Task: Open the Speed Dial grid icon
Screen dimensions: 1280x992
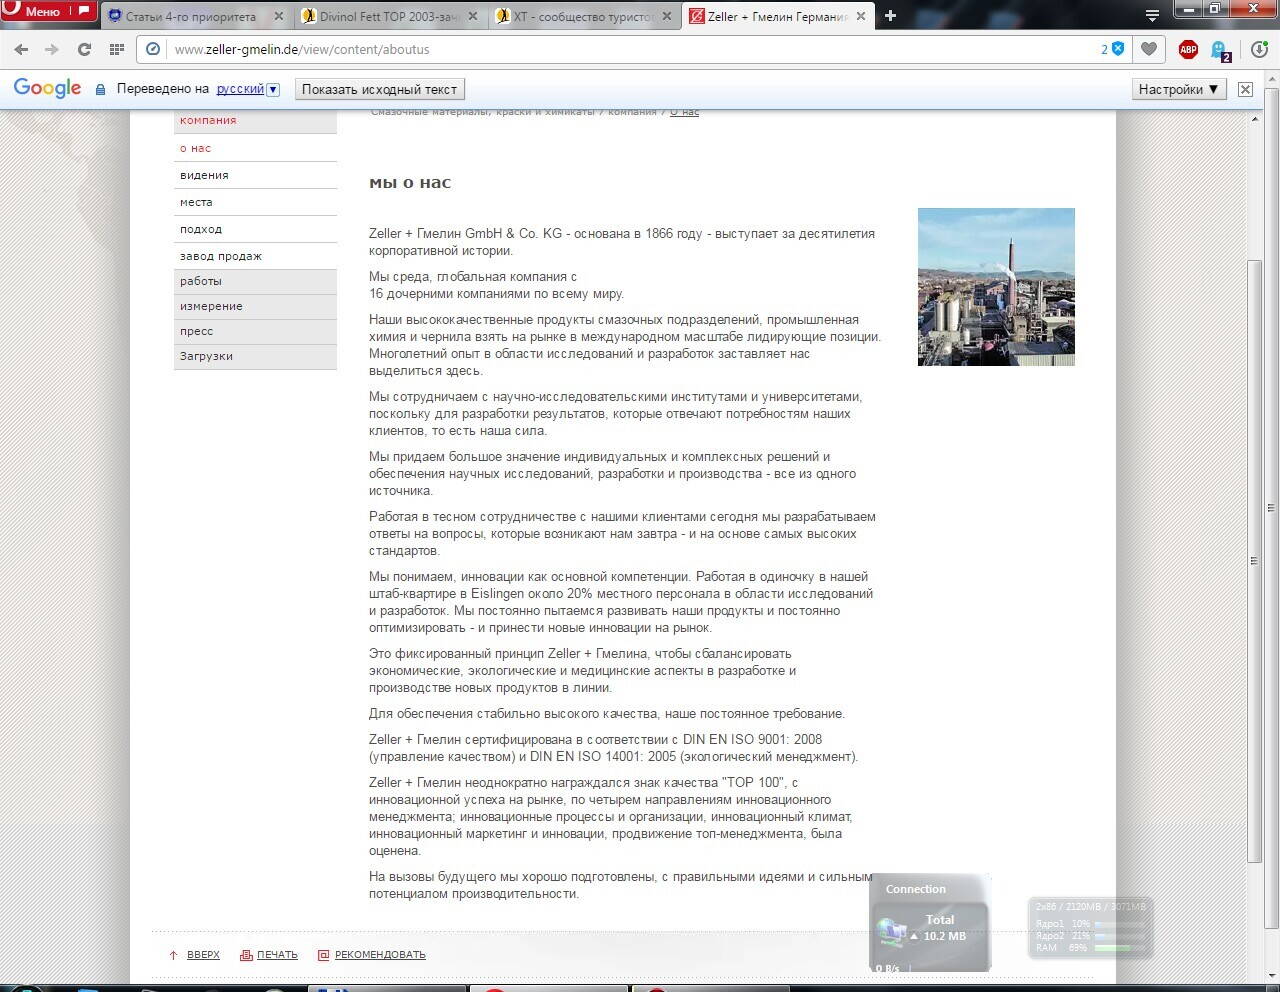Action: [116, 49]
